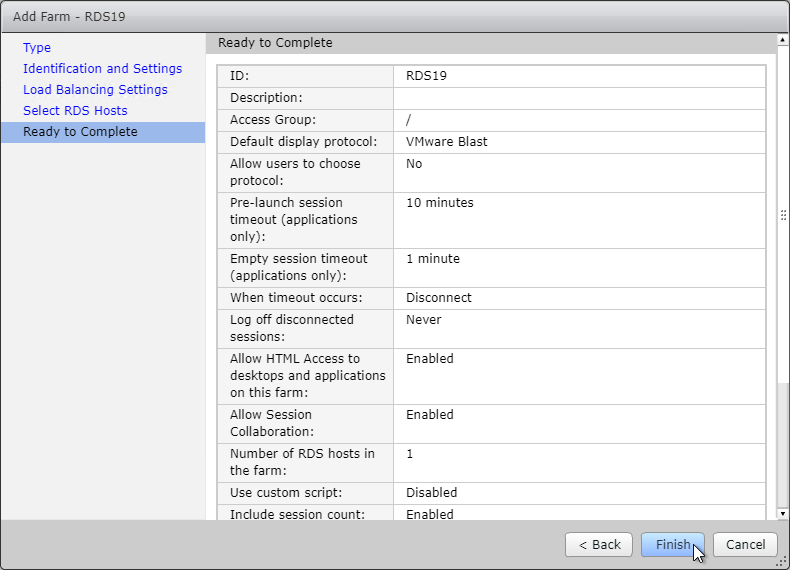Click the 10 minutes timeout value
This screenshot has width=790, height=570.
[440, 203]
